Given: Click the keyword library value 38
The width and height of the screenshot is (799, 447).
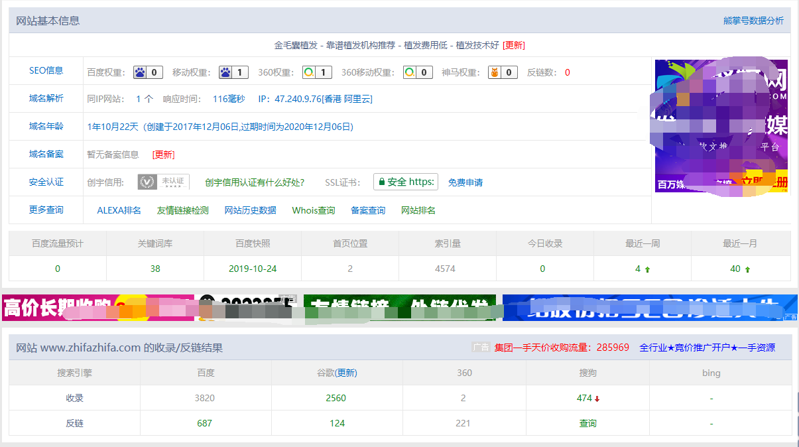Looking at the screenshot, I should pyautogui.click(x=155, y=269).
